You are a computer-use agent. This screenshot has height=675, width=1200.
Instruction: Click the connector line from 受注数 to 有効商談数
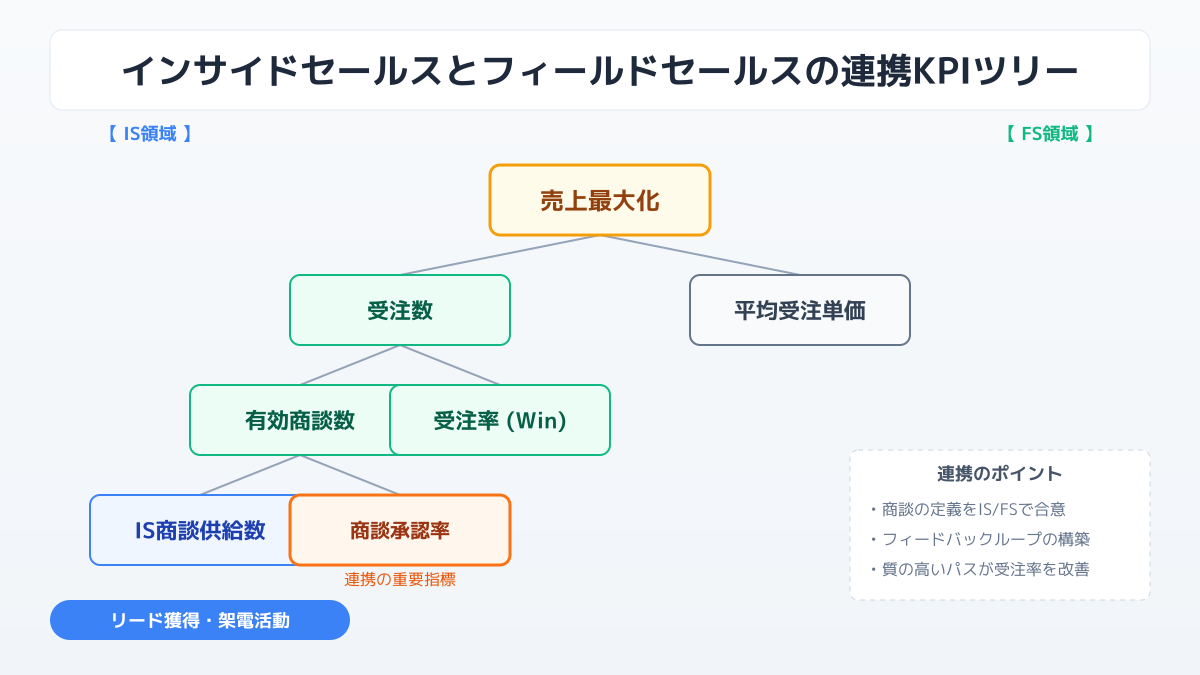pyautogui.click(x=350, y=365)
